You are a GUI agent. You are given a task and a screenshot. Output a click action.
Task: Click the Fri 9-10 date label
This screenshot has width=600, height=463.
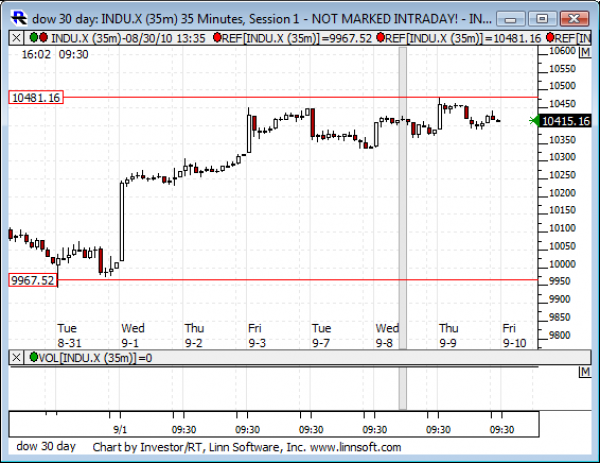coord(514,335)
